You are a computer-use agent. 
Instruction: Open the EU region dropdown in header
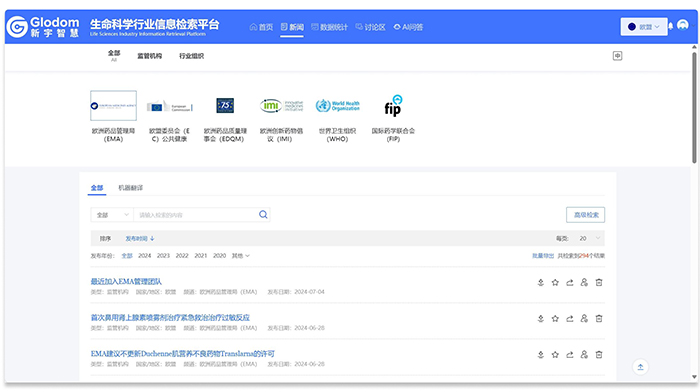pos(644,27)
